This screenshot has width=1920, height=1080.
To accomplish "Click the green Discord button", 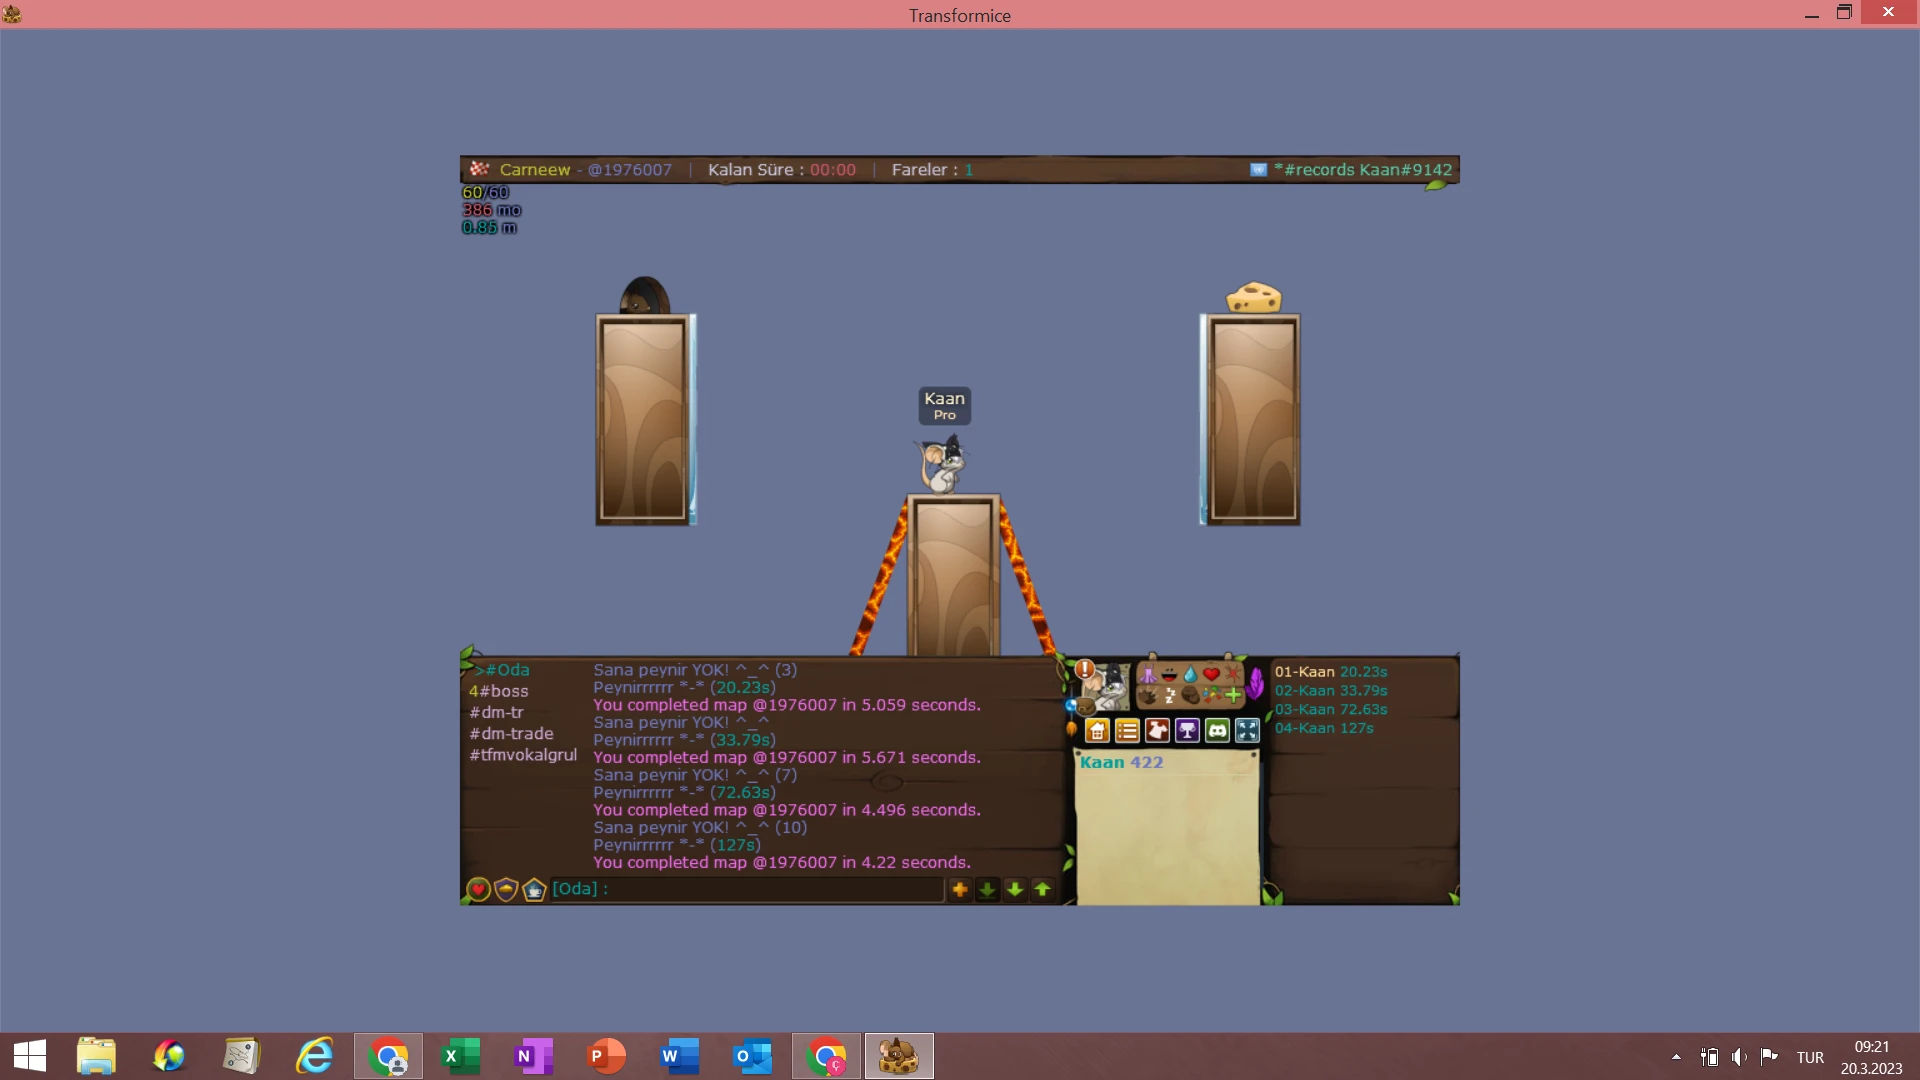I will coord(1217,731).
